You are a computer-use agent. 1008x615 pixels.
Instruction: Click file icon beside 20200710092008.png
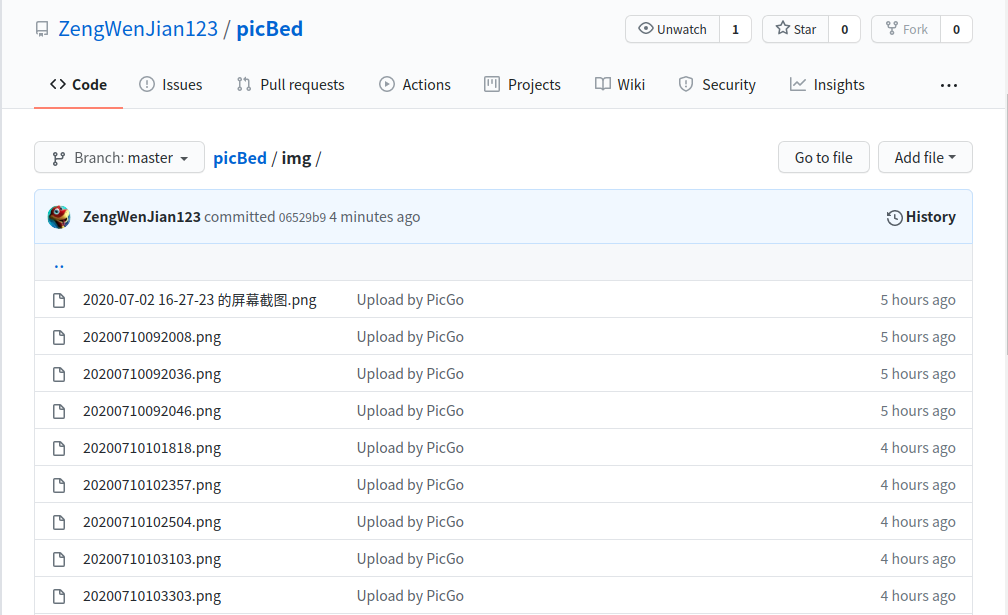59,337
